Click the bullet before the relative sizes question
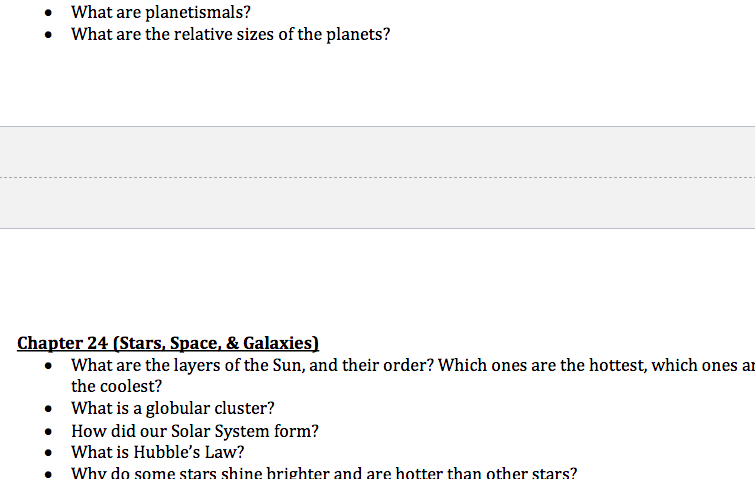 point(48,35)
